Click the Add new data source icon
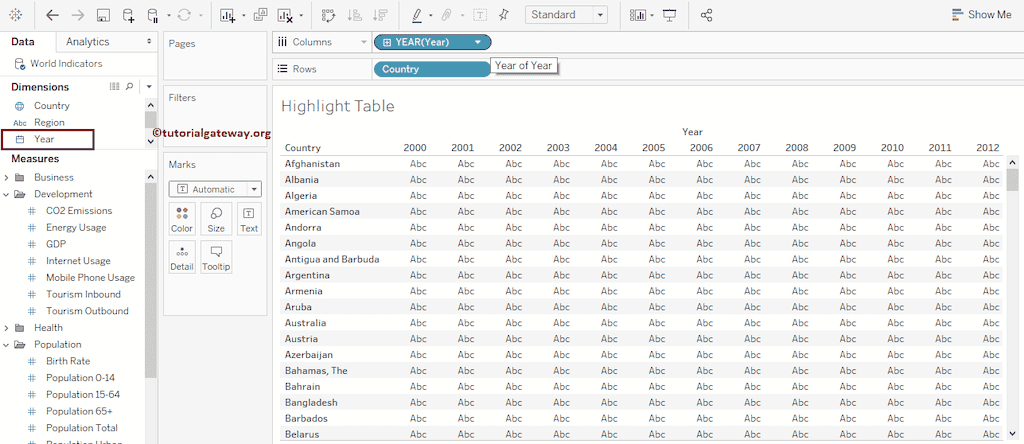 128,15
